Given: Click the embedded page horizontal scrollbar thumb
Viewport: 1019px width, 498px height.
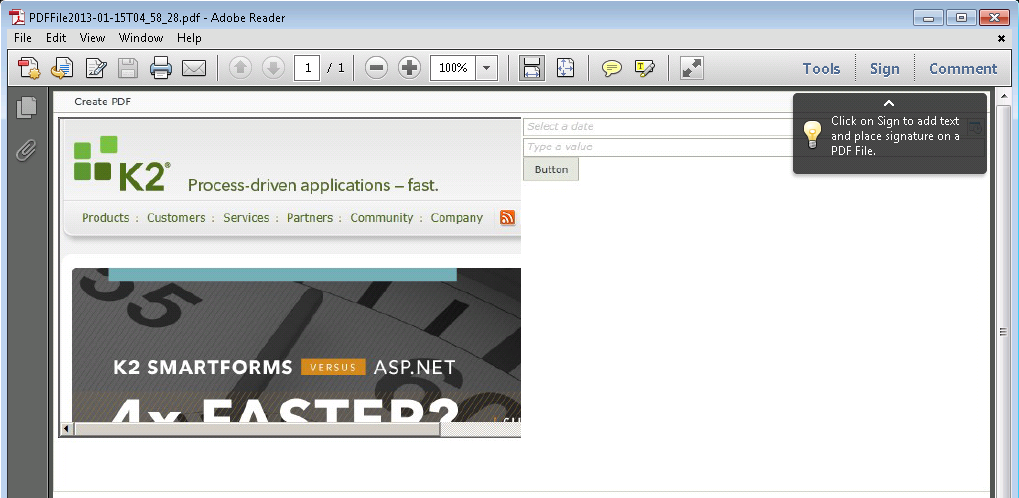Looking at the screenshot, I should point(257,429).
